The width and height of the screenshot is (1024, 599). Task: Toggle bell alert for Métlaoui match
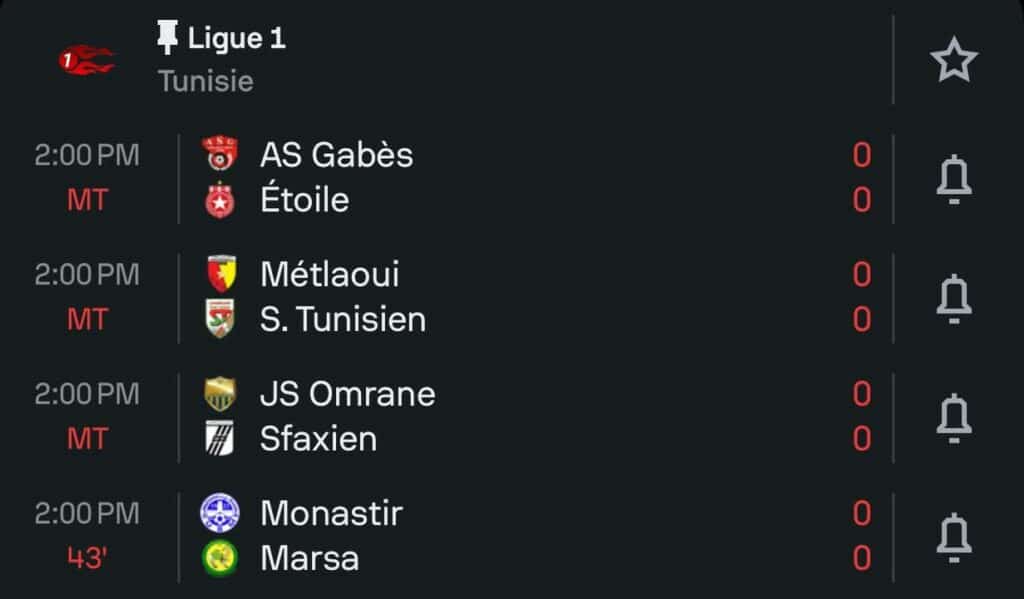[953, 297]
